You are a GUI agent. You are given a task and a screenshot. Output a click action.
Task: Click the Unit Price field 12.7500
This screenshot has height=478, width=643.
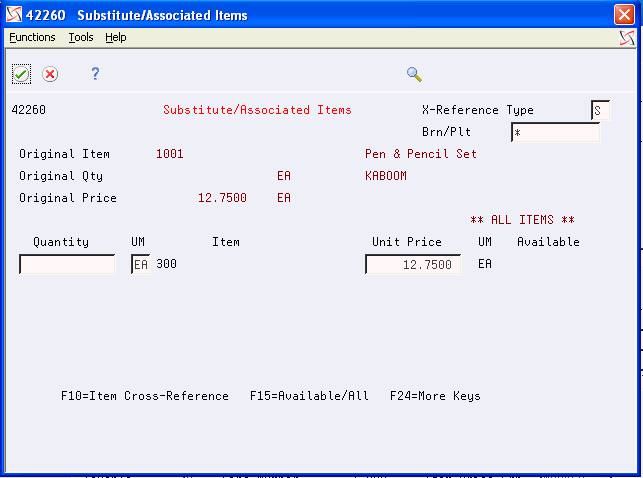coord(413,264)
